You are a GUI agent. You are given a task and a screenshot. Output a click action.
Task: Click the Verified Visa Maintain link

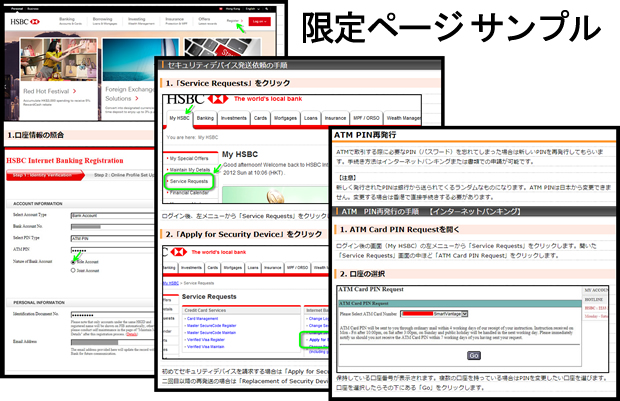(x=205, y=347)
